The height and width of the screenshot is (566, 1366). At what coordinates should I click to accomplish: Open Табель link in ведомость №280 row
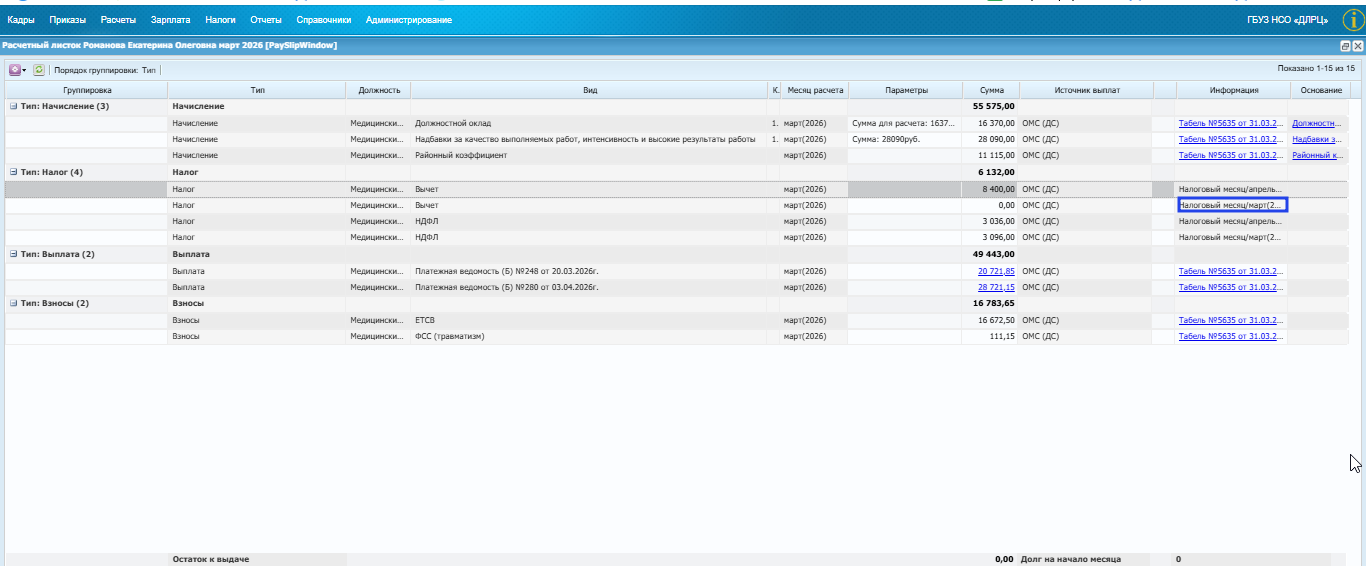1230,287
